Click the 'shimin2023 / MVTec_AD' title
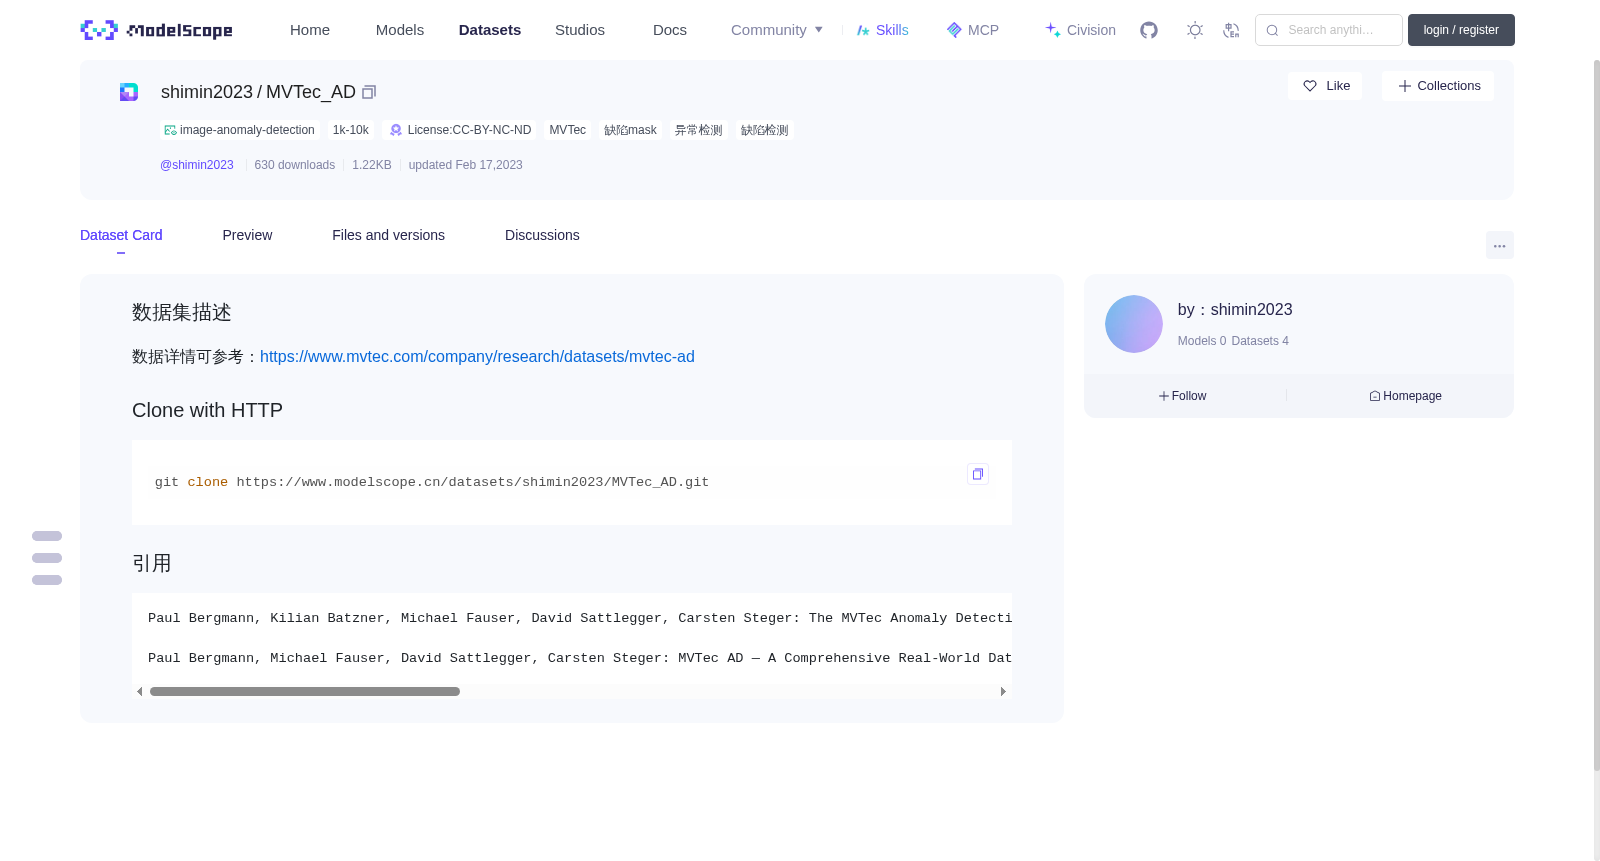The height and width of the screenshot is (861, 1600). [x=258, y=92]
